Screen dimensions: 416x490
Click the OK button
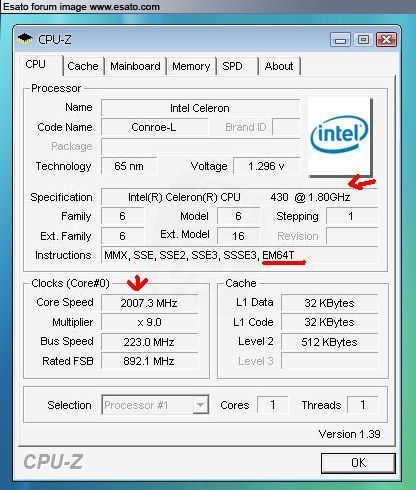[358, 463]
